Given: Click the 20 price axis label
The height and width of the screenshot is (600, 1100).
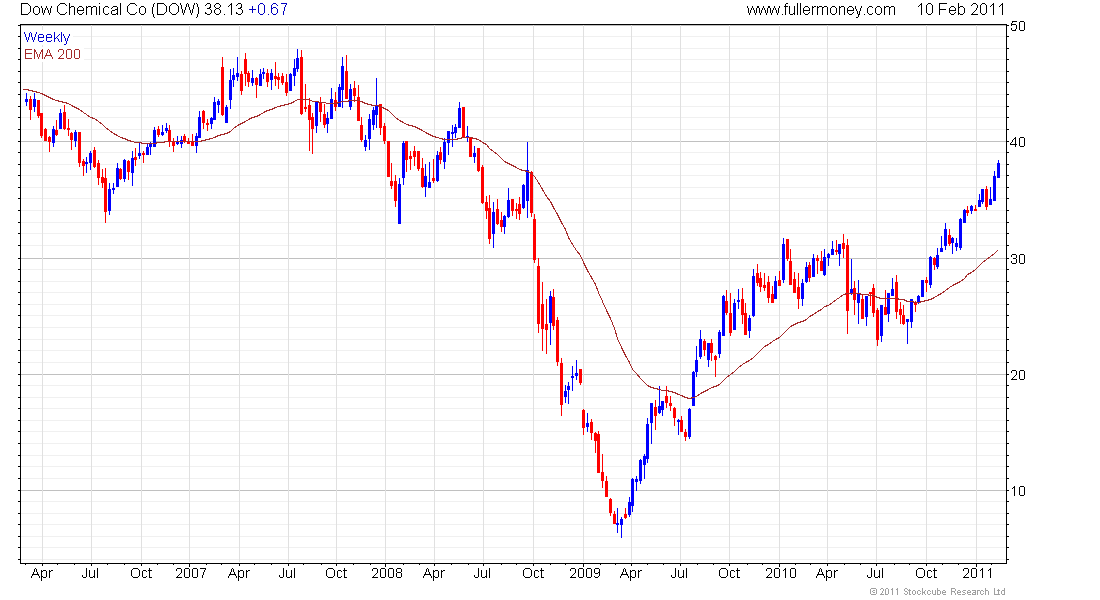Looking at the screenshot, I should tap(1017, 375).
